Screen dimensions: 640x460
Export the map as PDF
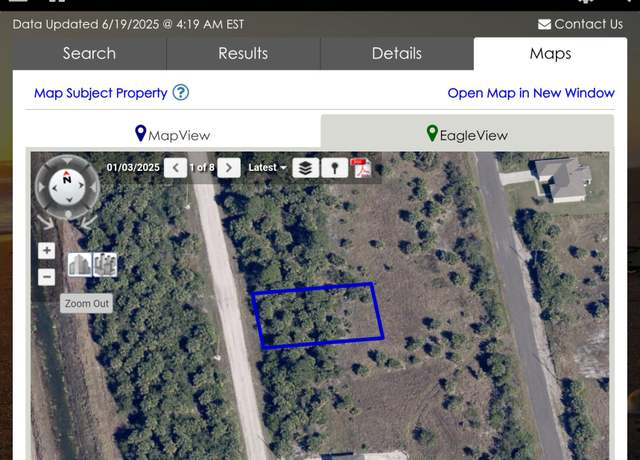point(362,168)
